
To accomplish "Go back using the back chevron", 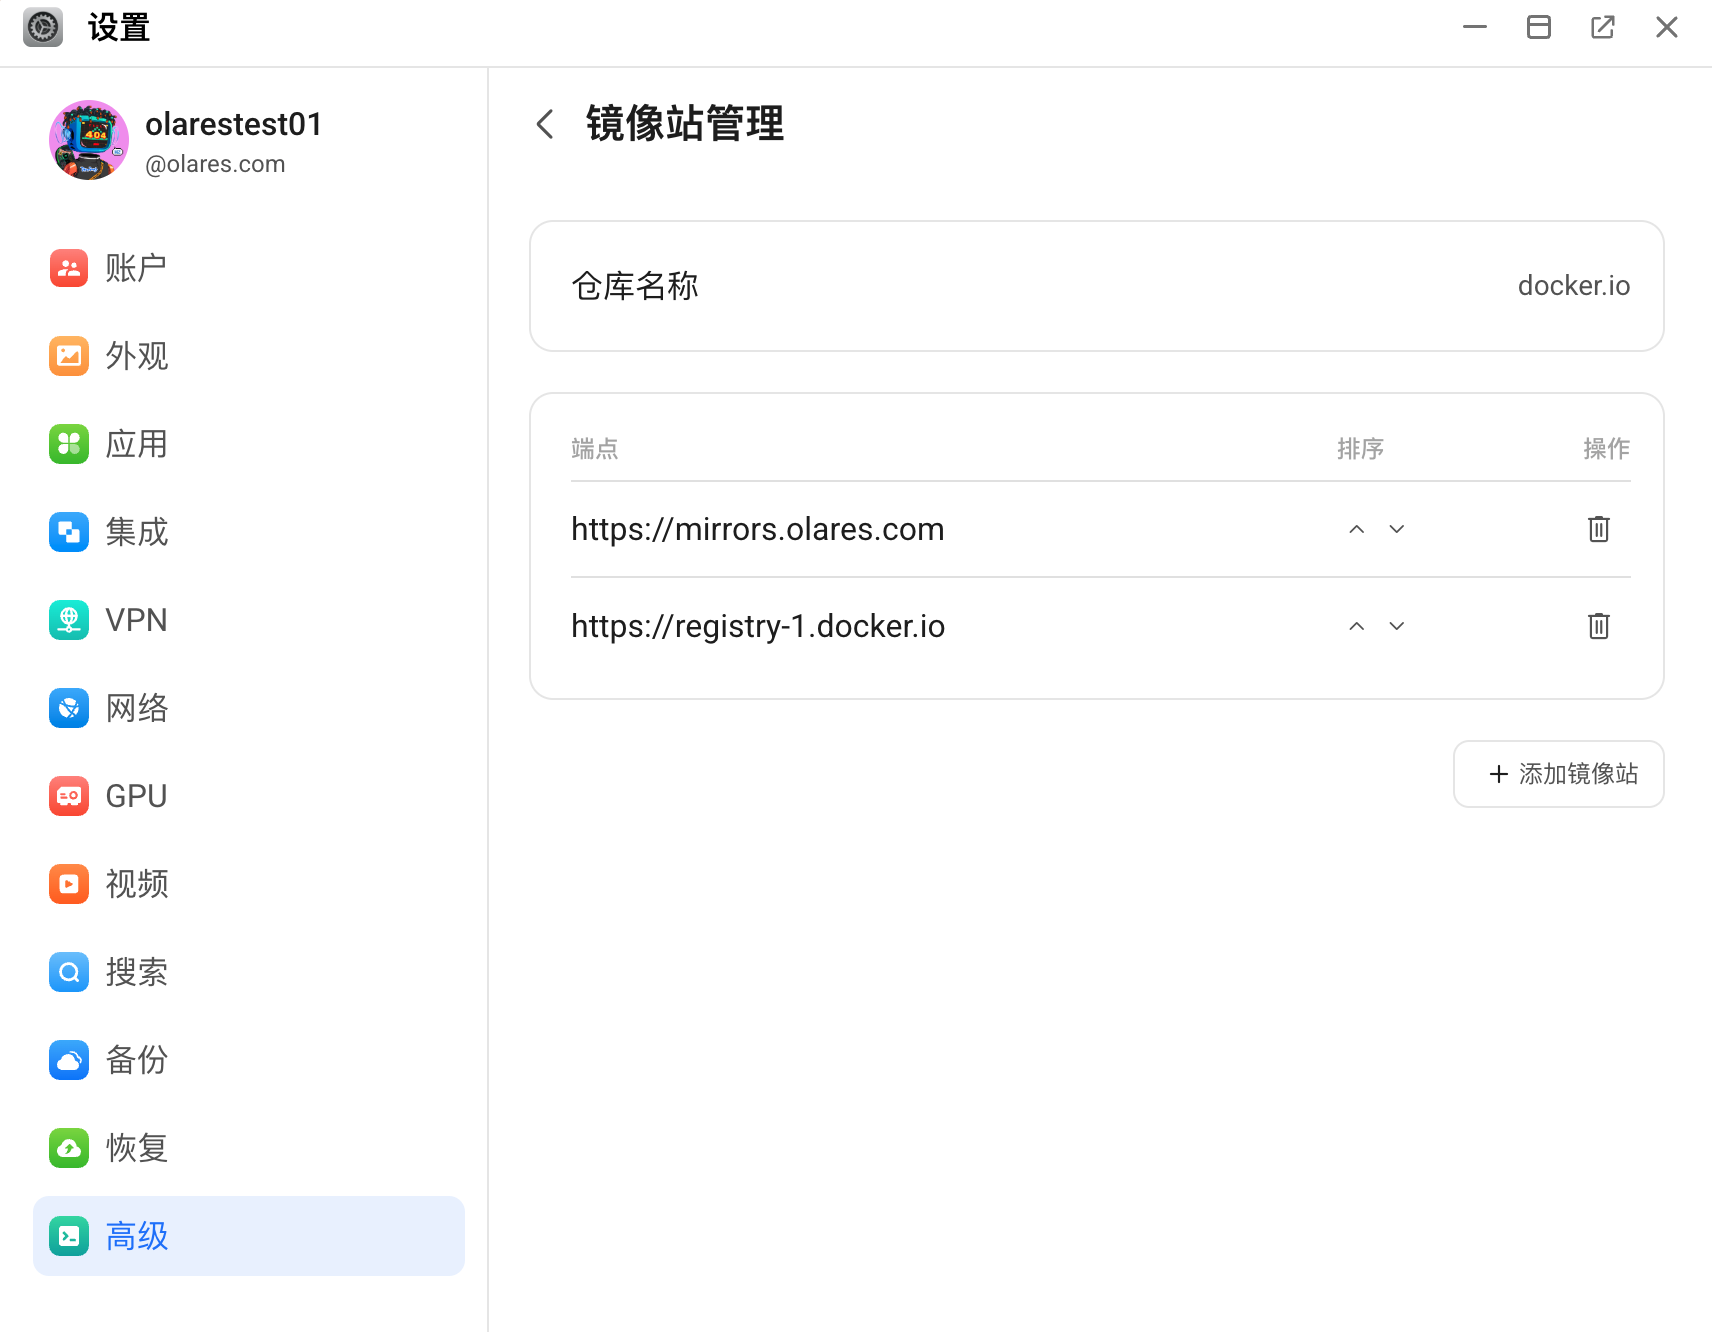I will [x=543, y=123].
